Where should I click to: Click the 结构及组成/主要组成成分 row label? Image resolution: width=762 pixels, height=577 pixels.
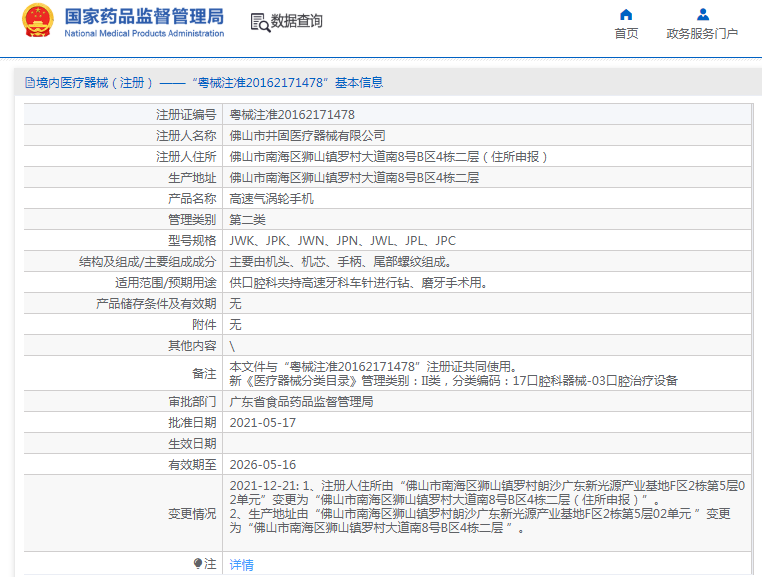coord(147,262)
